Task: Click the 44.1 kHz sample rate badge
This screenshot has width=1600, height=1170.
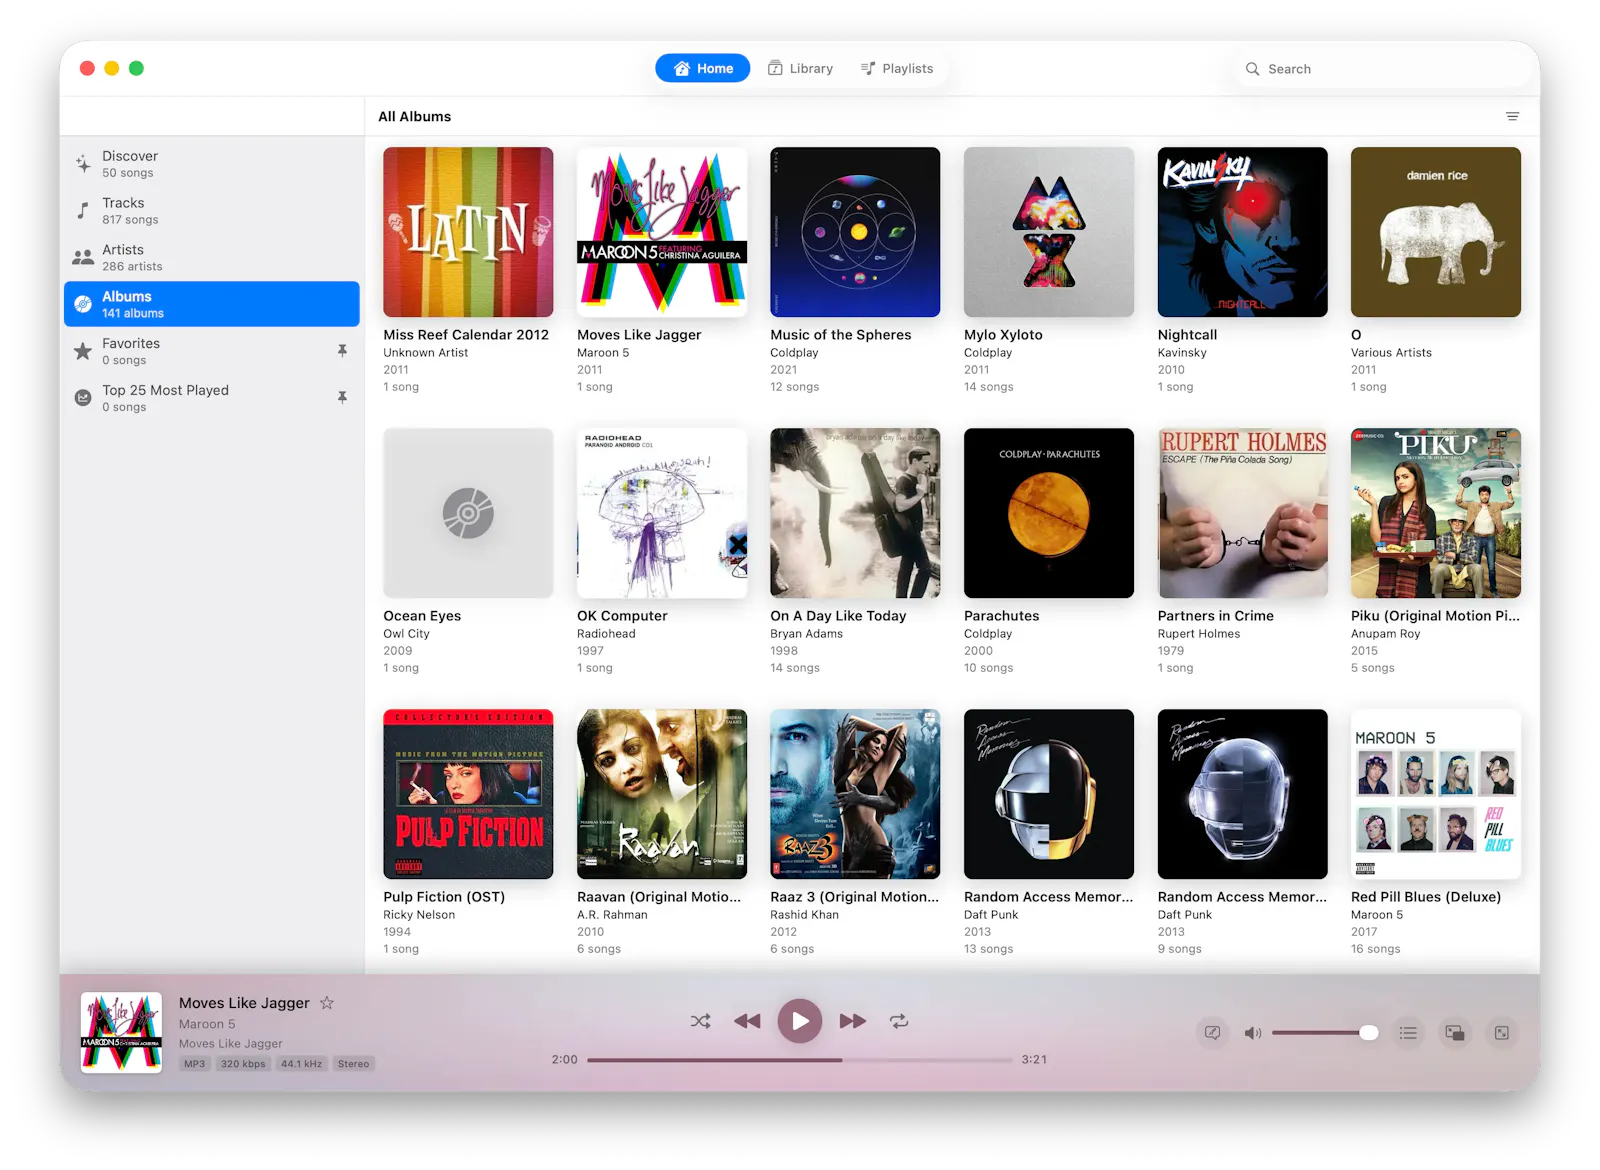Action: point(301,1064)
